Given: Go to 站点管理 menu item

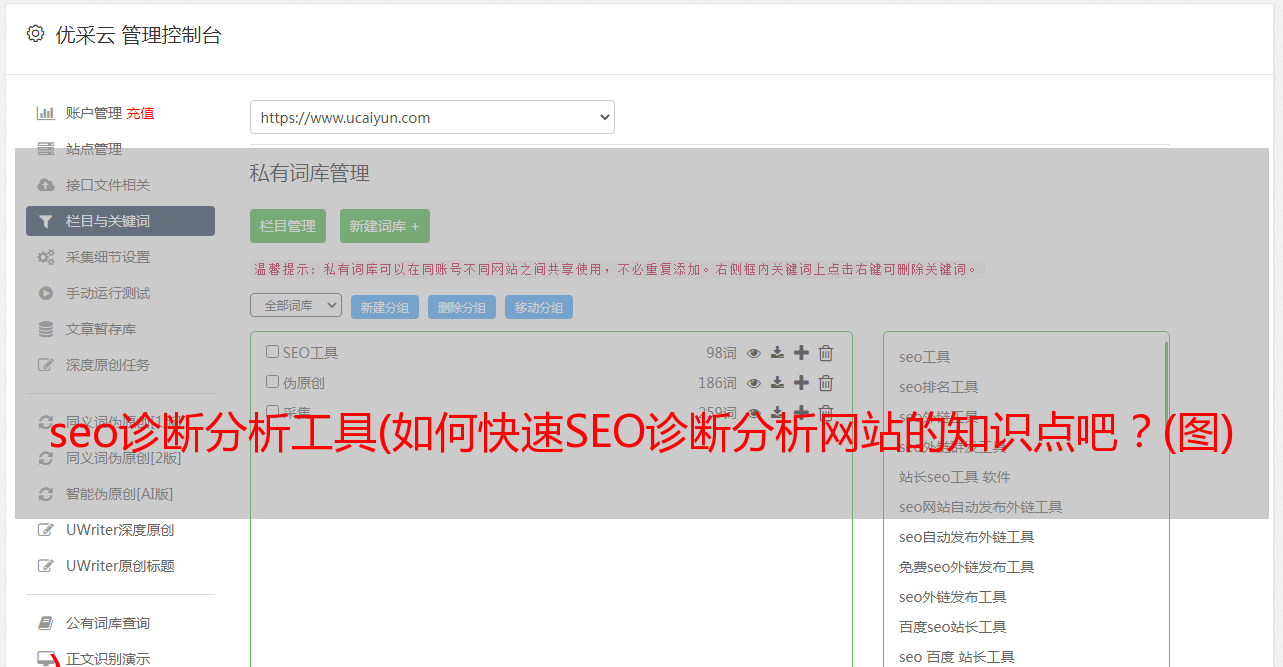Looking at the screenshot, I should click(94, 149).
